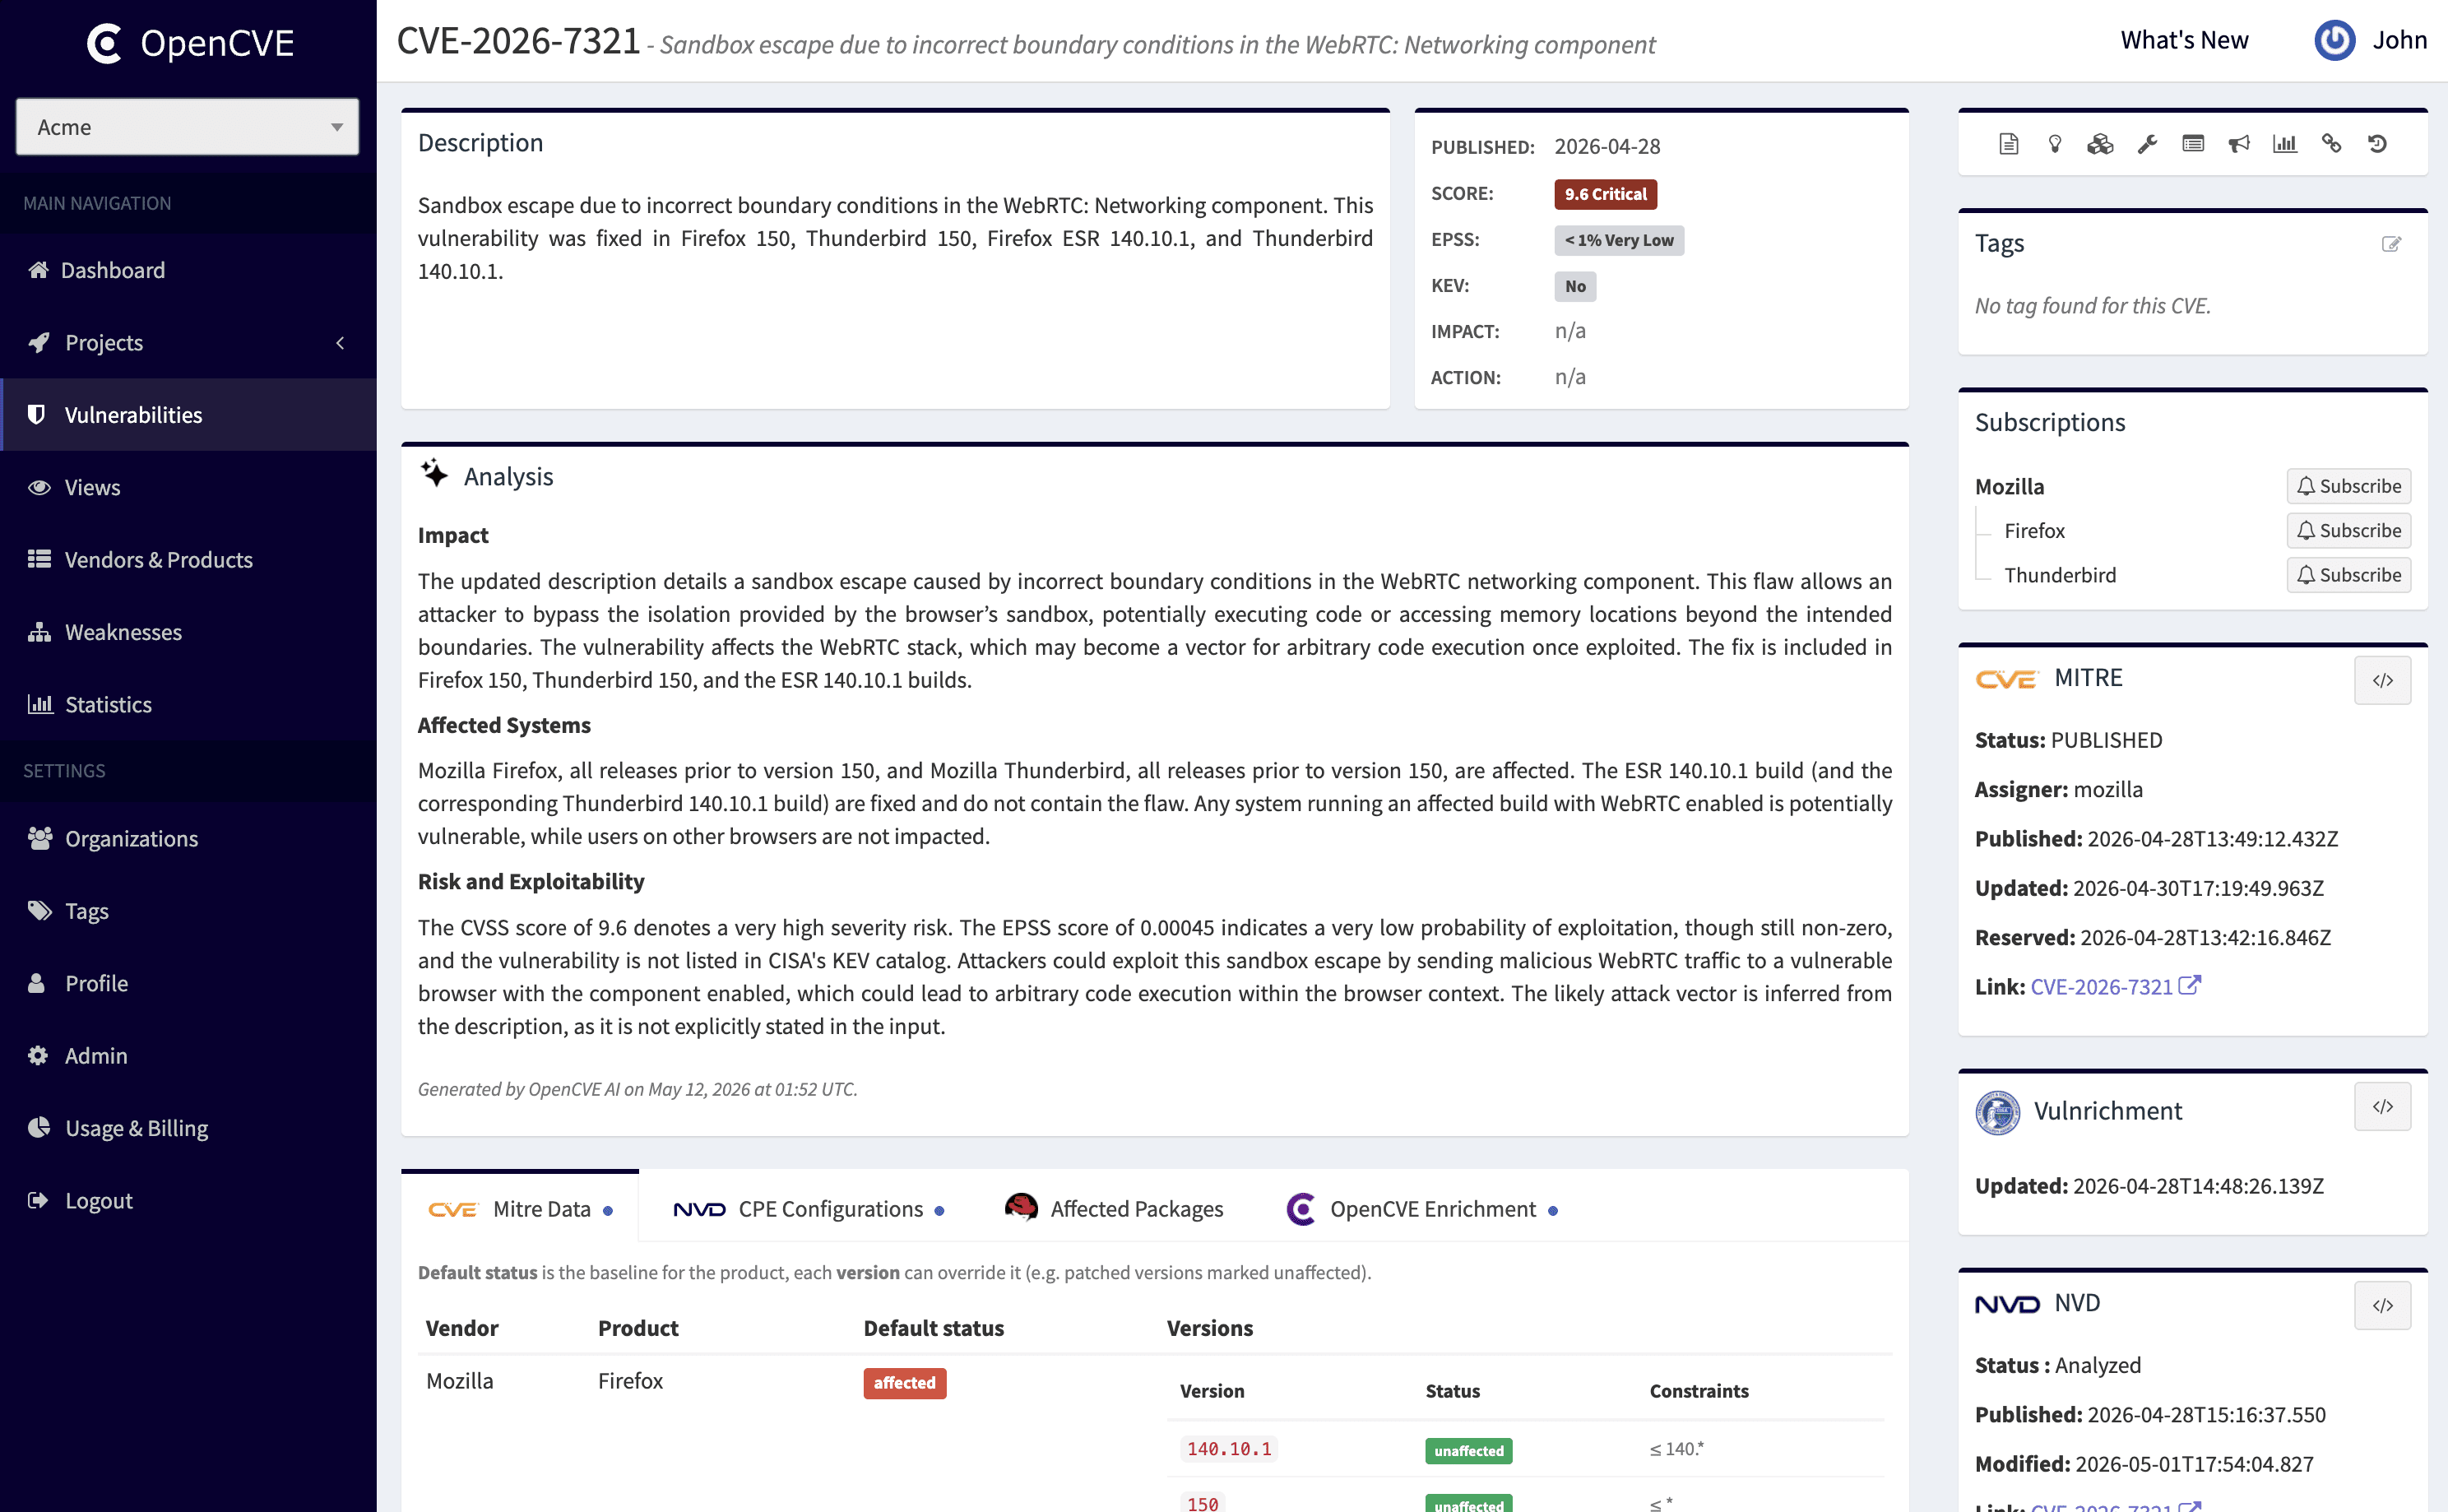2448x1512 pixels.
Task: Switch to the OpenCVE Enrichment tab
Action: [x=1422, y=1209]
